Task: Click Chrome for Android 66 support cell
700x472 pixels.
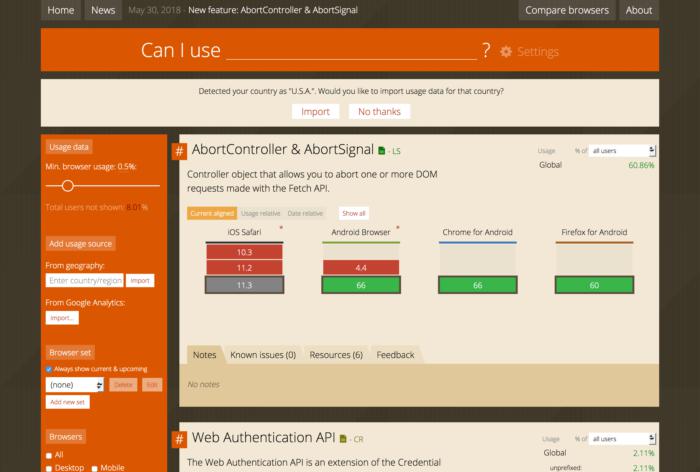Action: coord(477,285)
